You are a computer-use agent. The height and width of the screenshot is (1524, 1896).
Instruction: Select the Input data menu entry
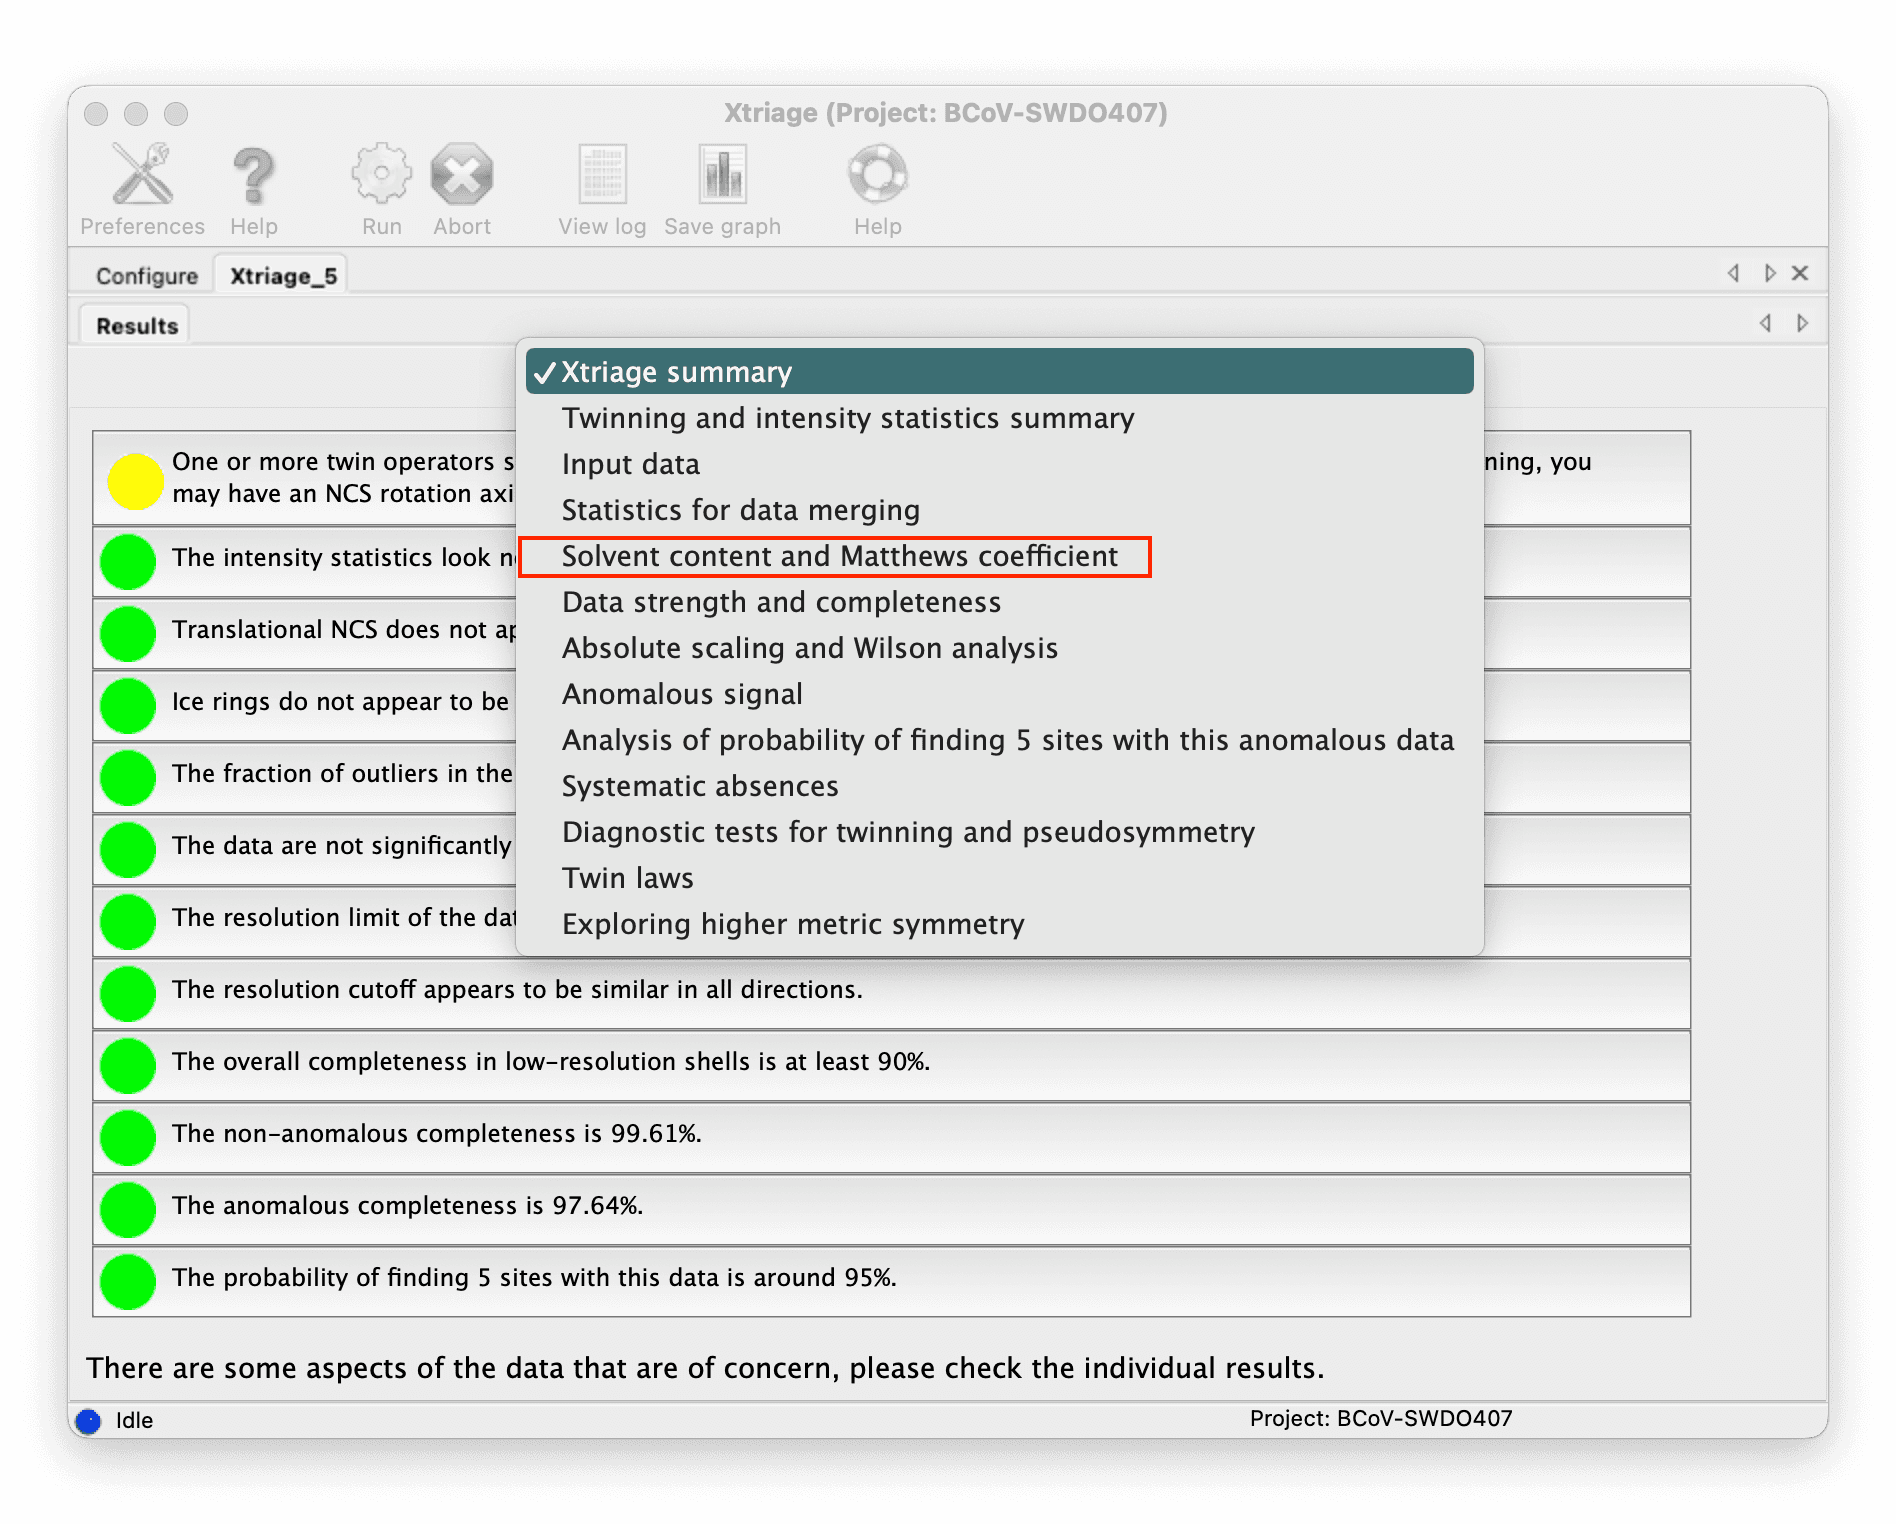coord(1000,464)
